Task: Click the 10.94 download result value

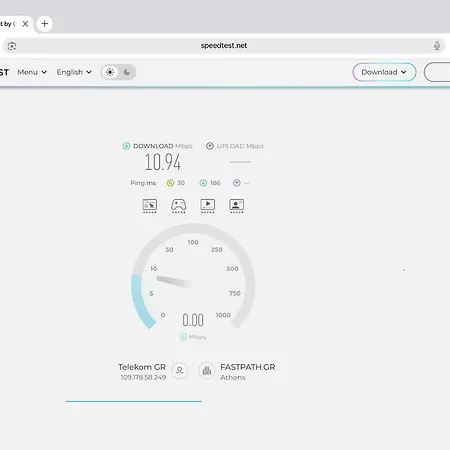Action: 163,162
